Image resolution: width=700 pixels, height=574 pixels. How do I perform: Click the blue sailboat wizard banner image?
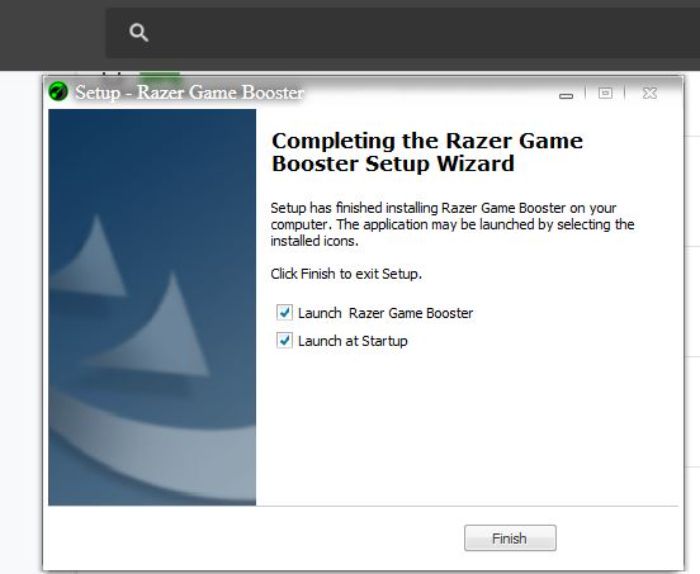152,307
